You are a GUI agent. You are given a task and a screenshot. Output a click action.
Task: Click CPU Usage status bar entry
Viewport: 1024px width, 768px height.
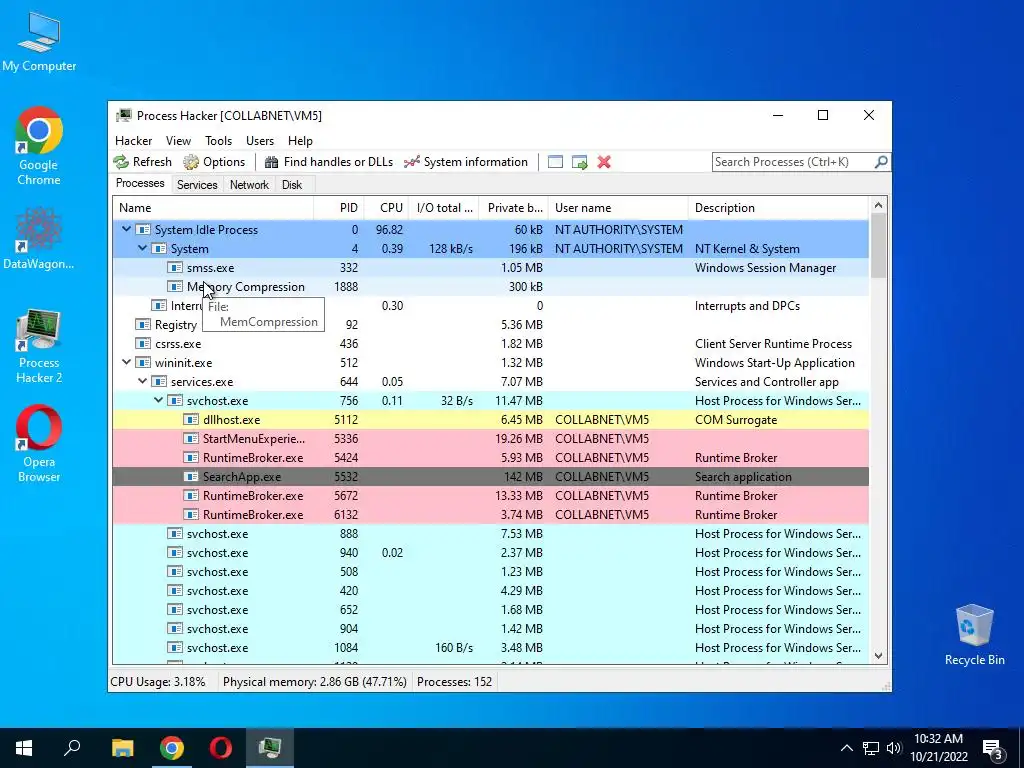[158, 682]
